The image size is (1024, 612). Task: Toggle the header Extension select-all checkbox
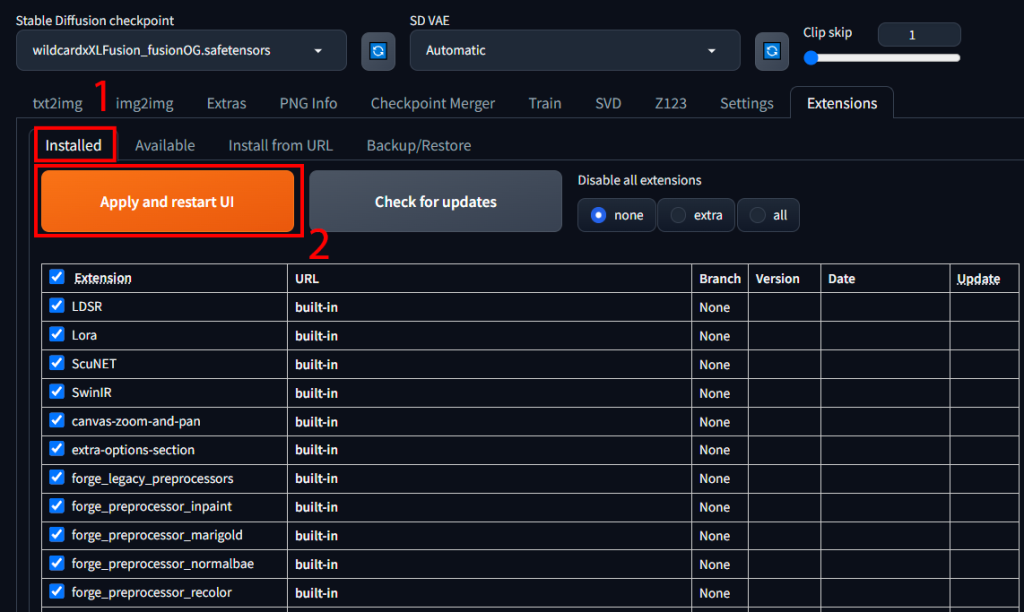coord(57,277)
